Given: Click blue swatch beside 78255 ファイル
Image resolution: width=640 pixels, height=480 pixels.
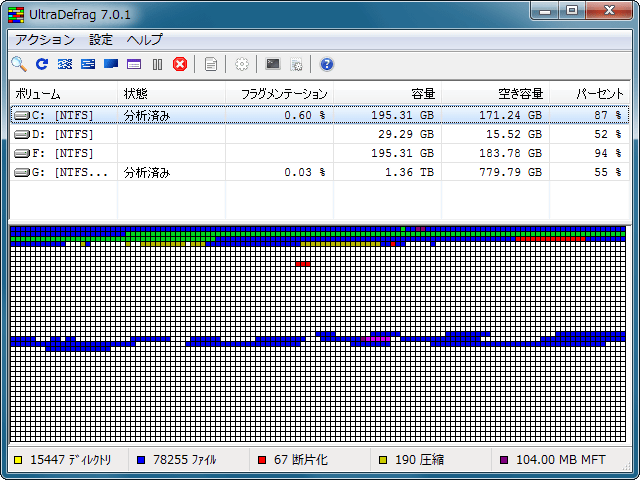Looking at the screenshot, I should [141, 460].
